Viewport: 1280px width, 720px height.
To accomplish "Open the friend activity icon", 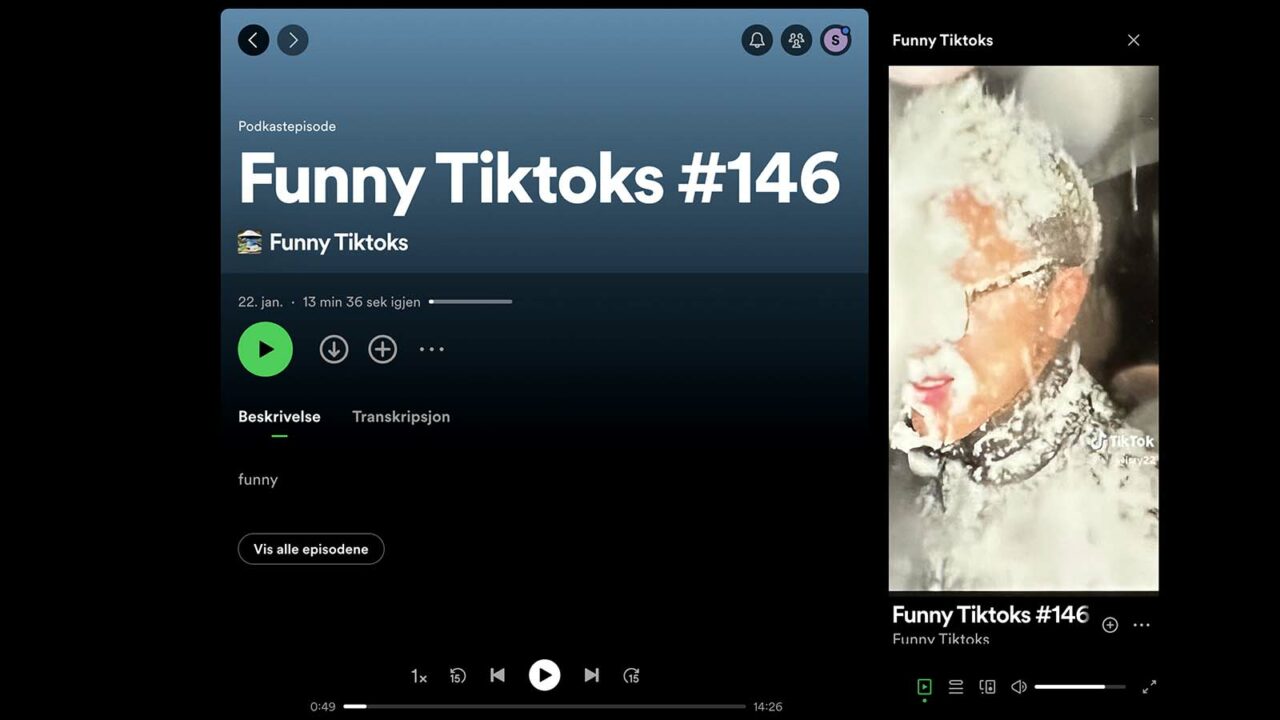I will point(796,40).
